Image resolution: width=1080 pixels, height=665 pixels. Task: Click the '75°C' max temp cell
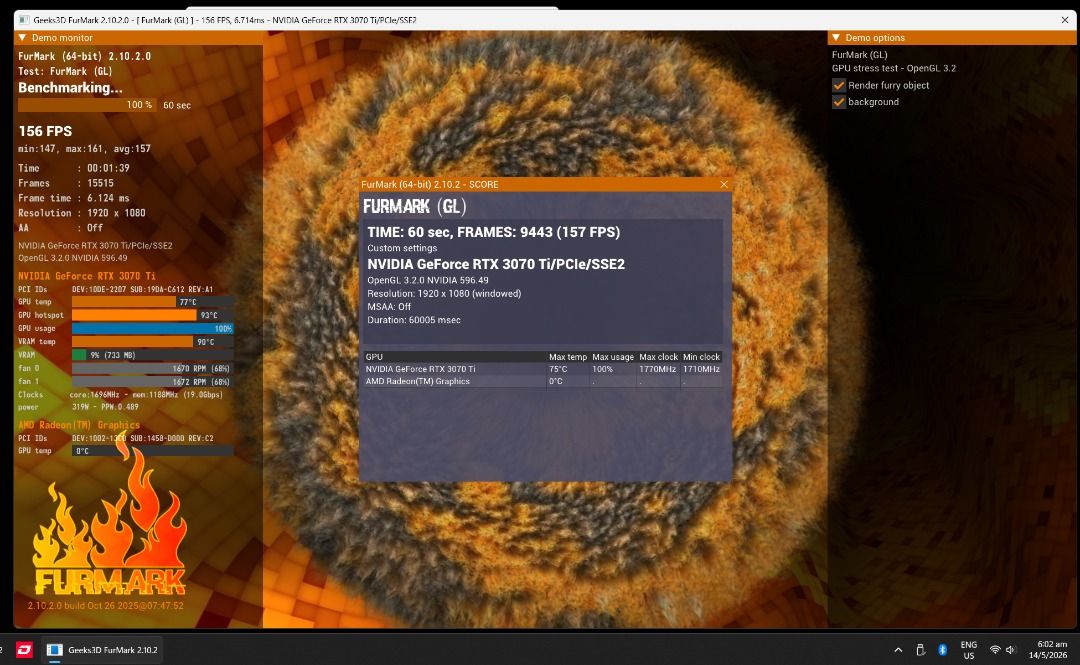pyautogui.click(x=558, y=369)
